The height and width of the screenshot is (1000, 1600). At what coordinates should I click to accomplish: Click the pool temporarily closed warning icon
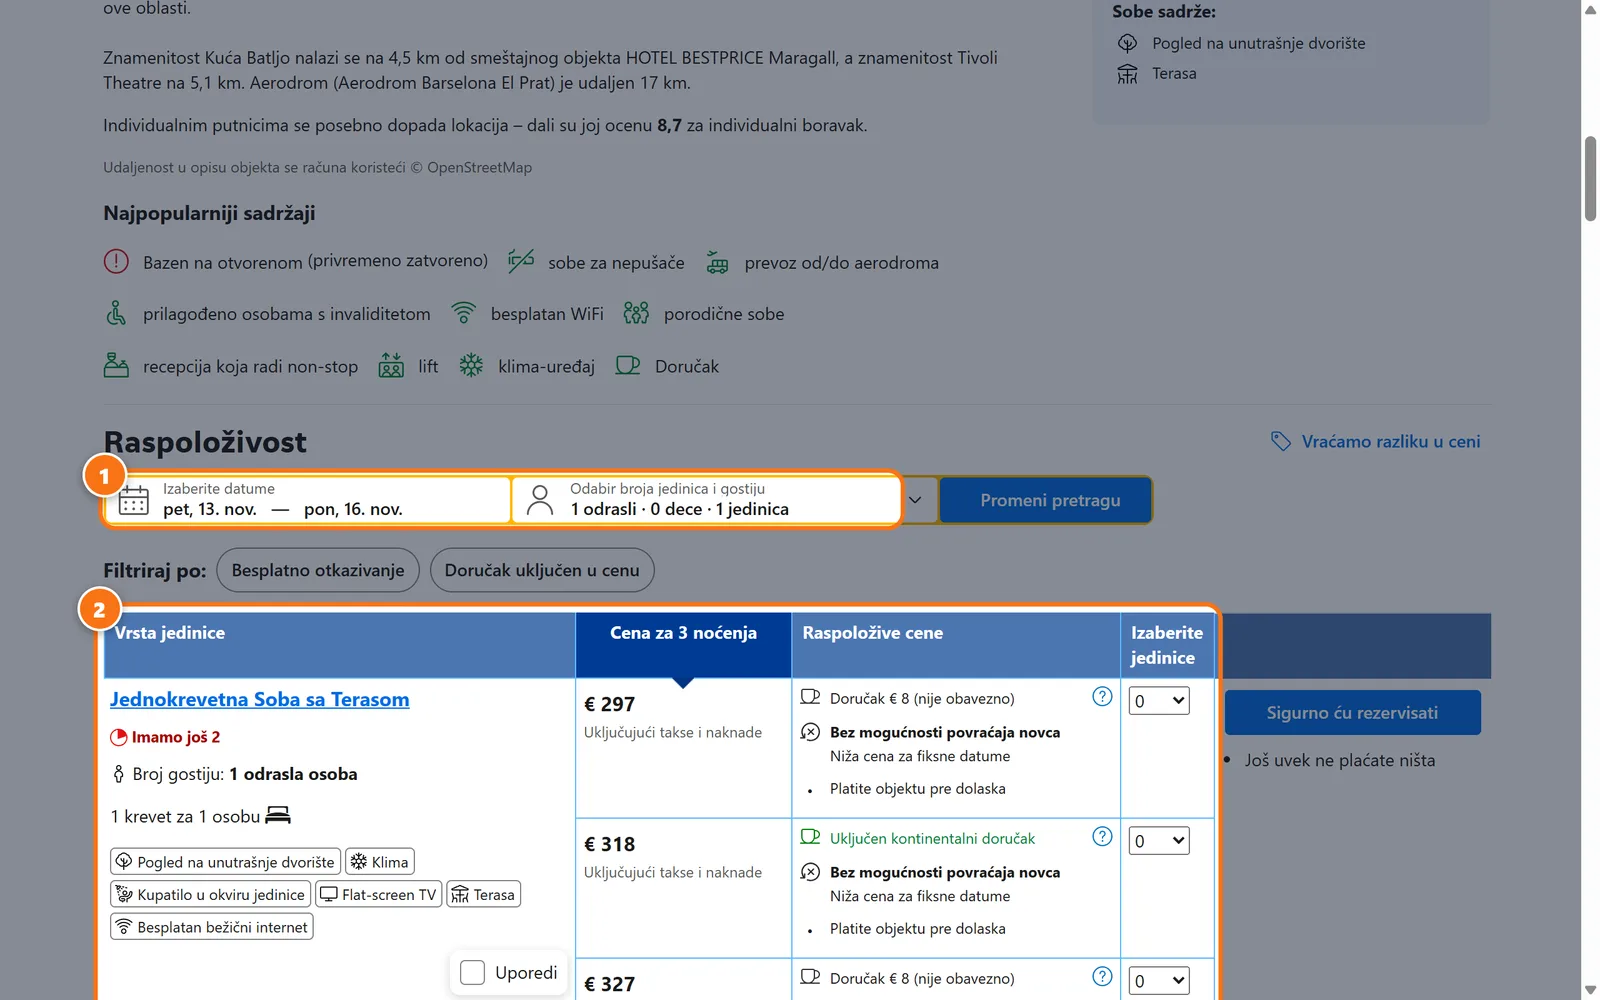(116, 262)
